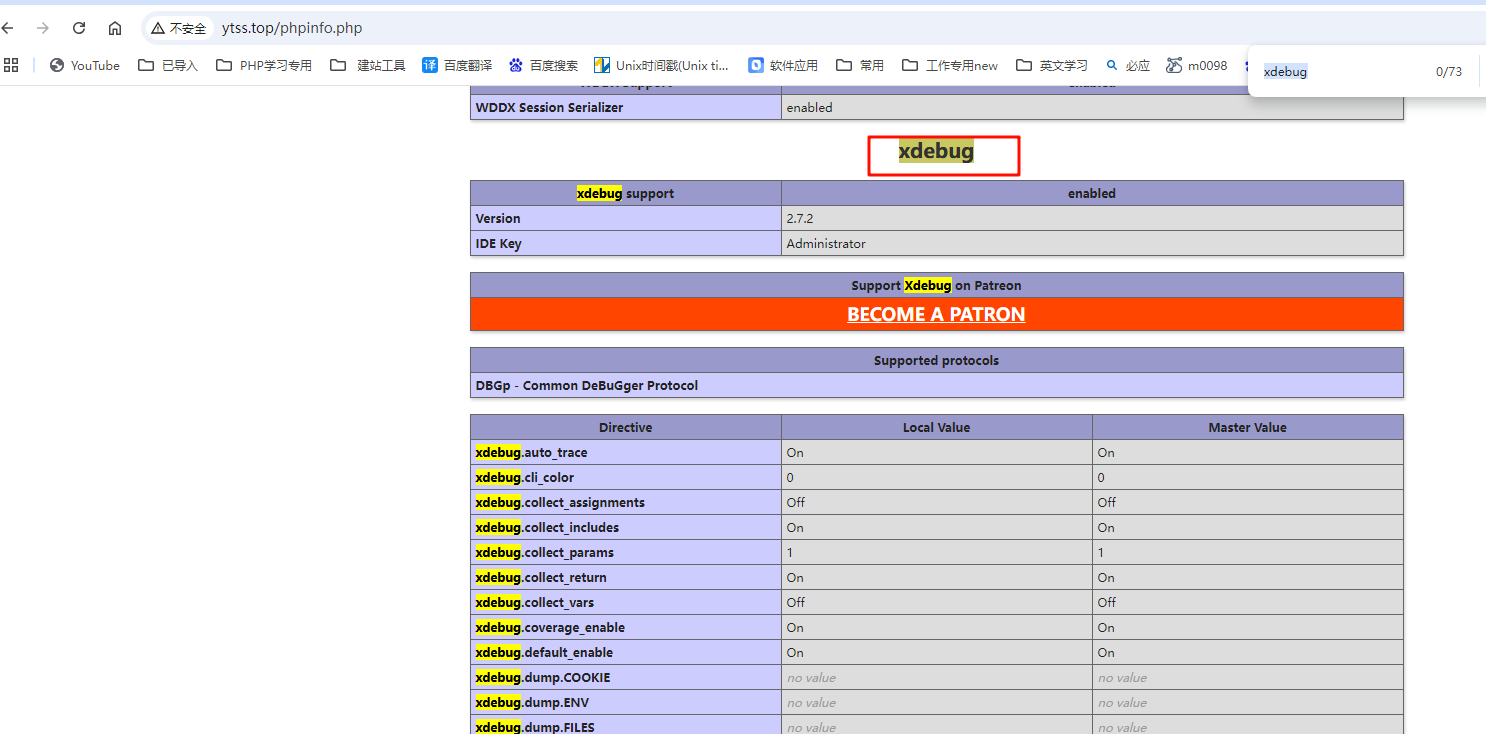Click the xdebug.default_enable directive
1486x734 pixels.
[x=544, y=652]
